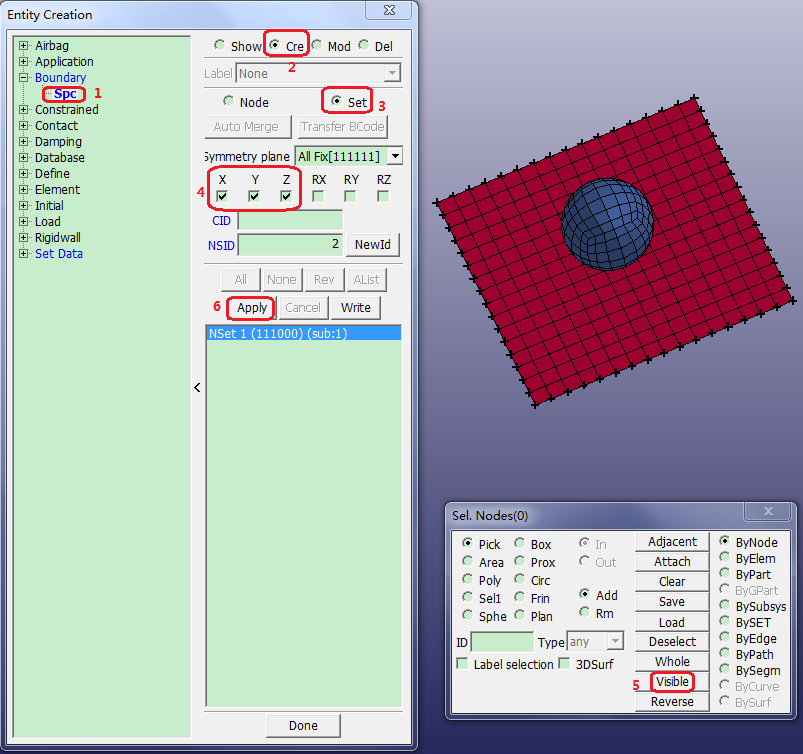Click the Set Data tree item
This screenshot has width=803, height=754.
(x=58, y=254)
